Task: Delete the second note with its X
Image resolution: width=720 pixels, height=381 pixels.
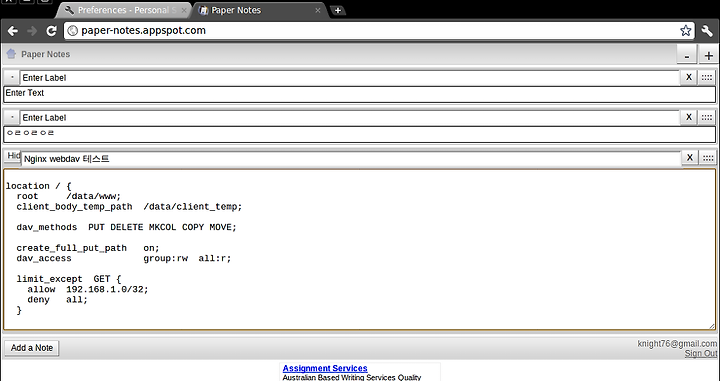Action: (x=688, y=118)
